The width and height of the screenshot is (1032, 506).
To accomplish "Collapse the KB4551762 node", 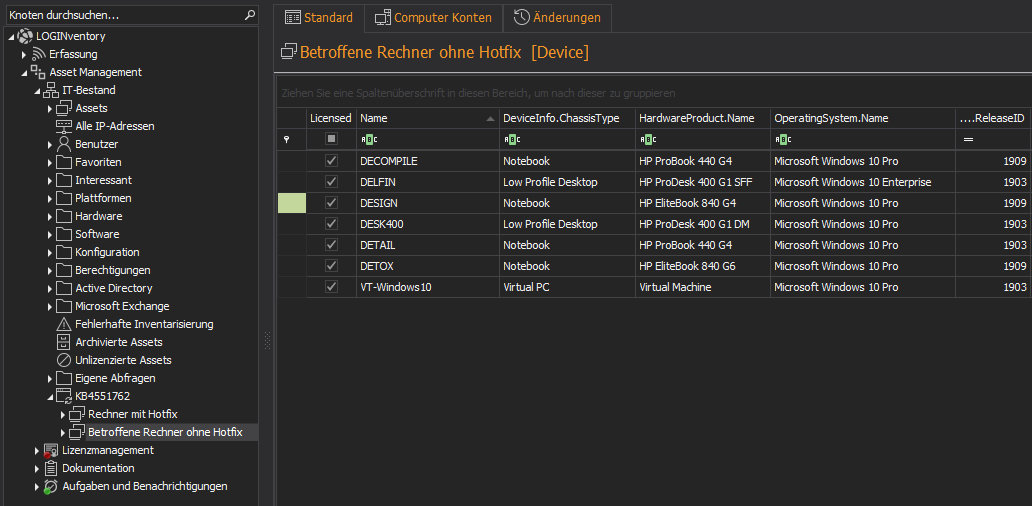I will pos(51,397).
